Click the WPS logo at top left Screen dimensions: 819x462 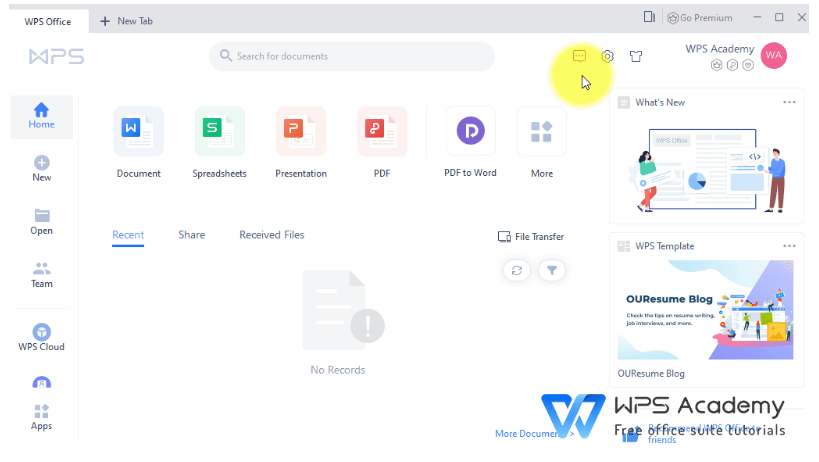coord(56,56)
